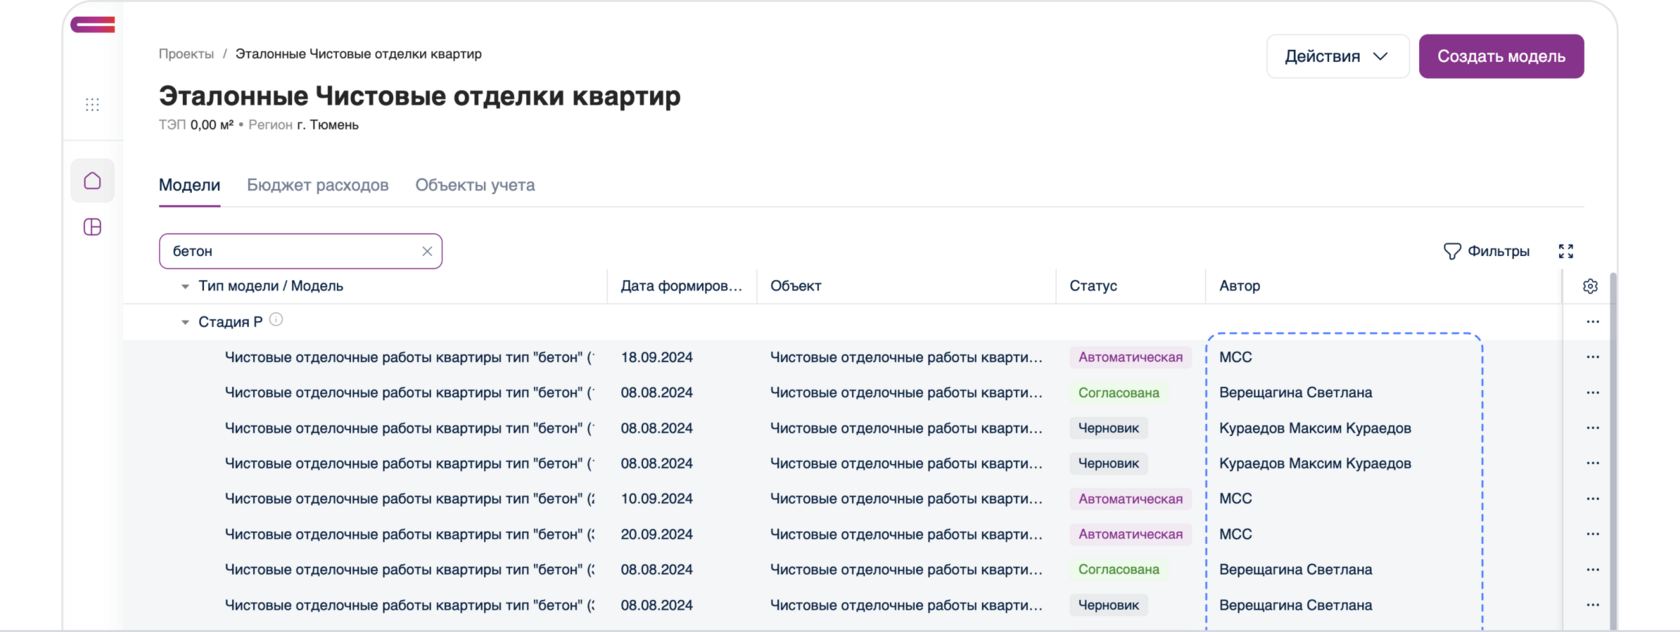Screen dimensions: 1680x632
Task: Switch to Объекты учета tab
Action: click(475, 185)
